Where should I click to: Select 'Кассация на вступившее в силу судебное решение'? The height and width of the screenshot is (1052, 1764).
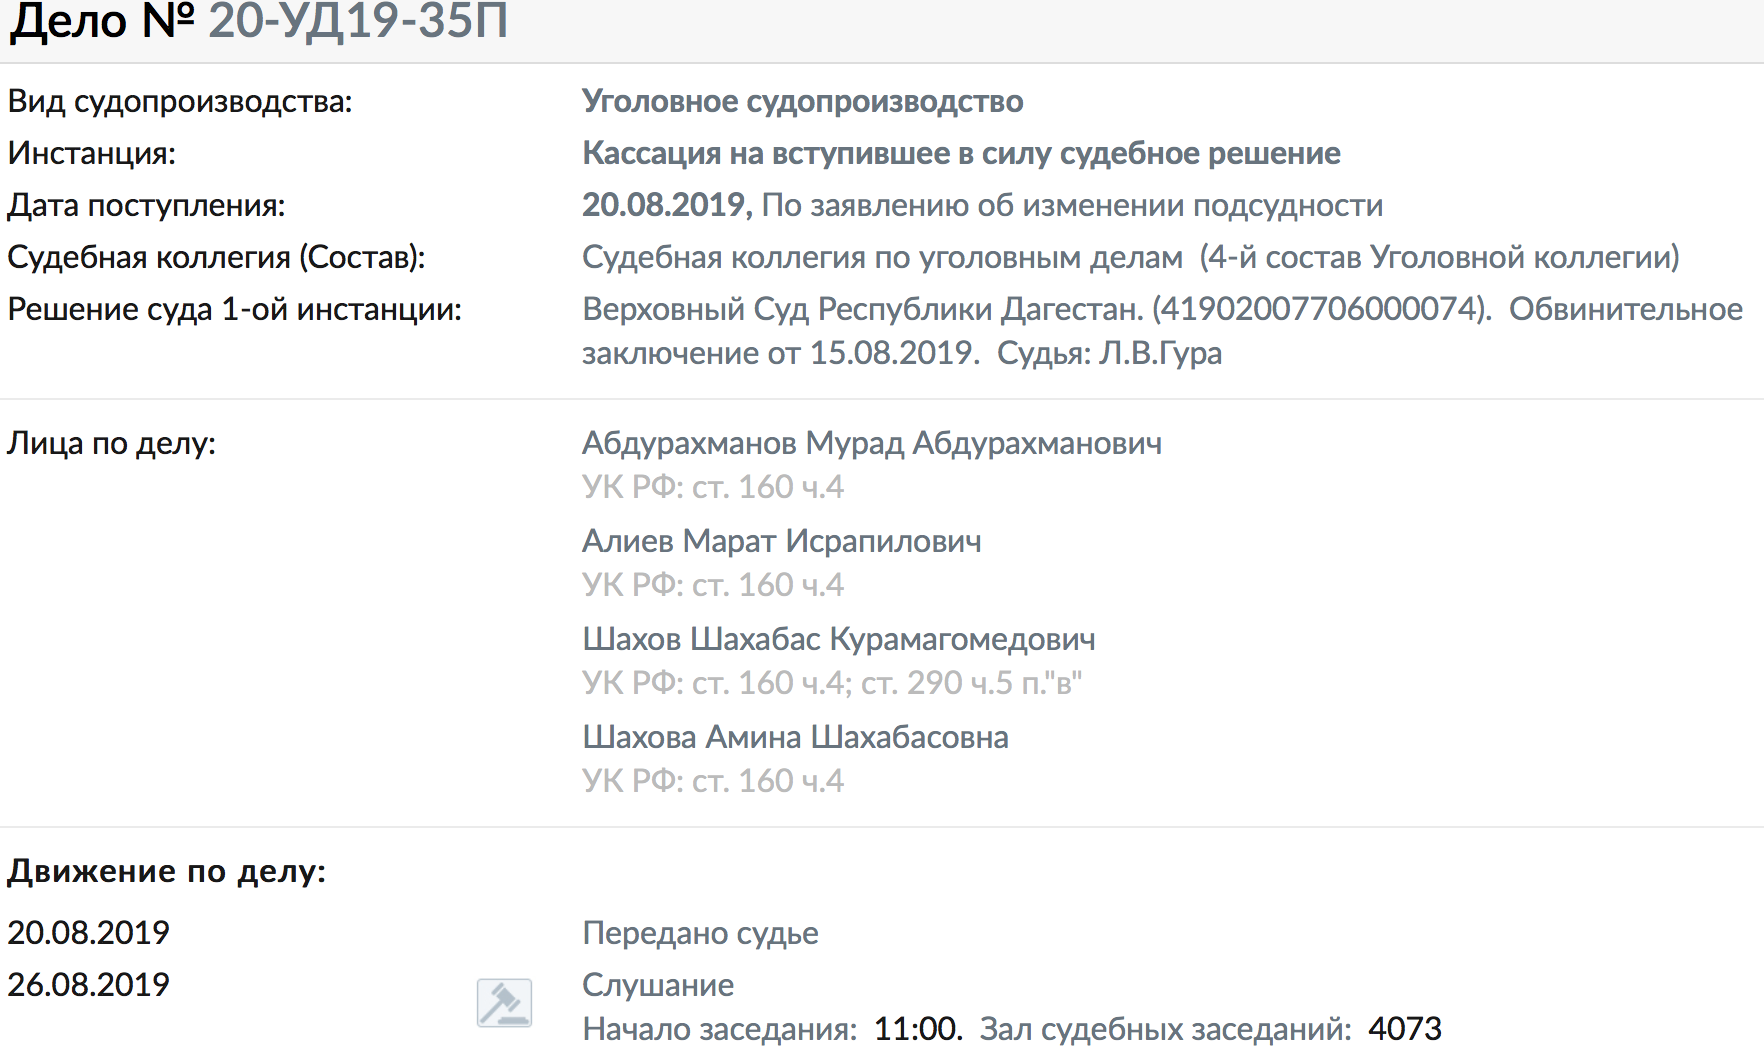(961, 153)
